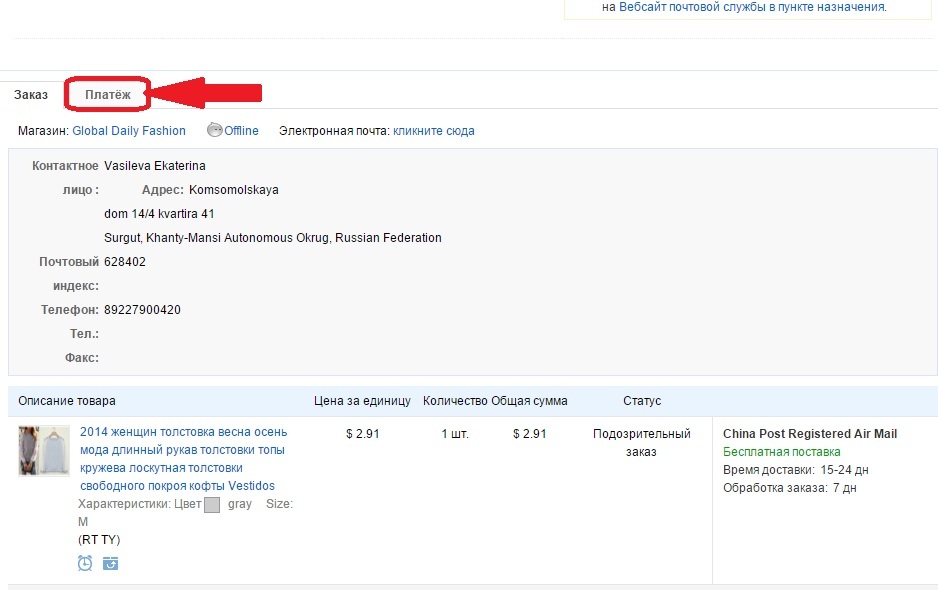This screenshot has height=590, width=938.
Task: Click the Статус column header
Action: [x=642, y=401]
